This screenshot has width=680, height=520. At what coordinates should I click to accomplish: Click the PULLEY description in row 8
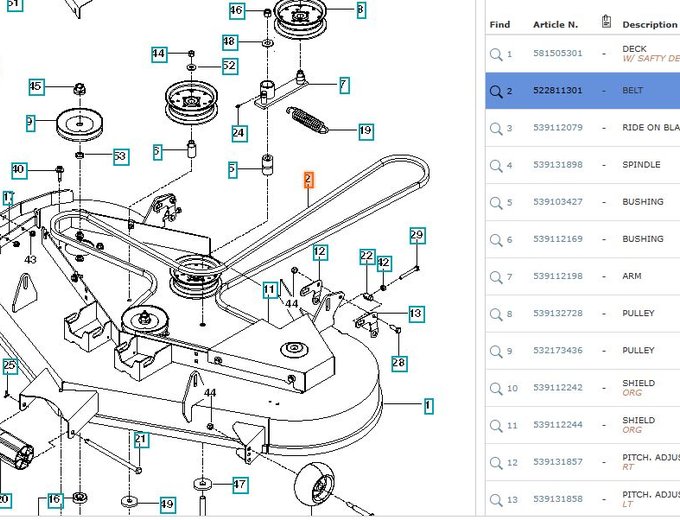638,314
